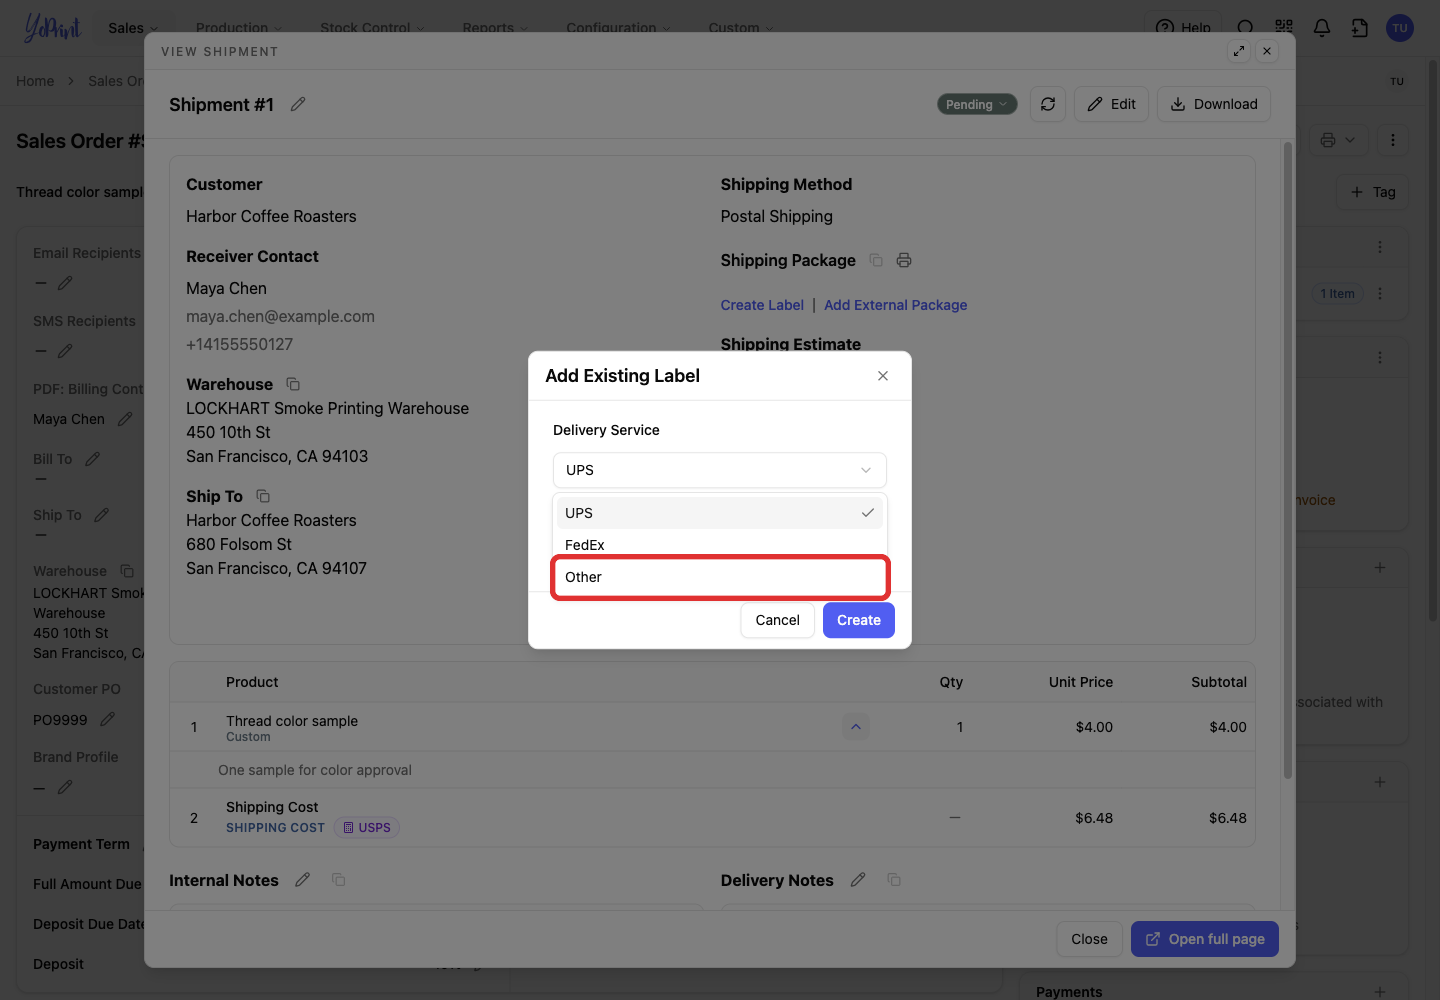The height and width of the screenshot is (1000, 1440).
Task: Add a Tag on the Sales Order page
Action: [1373, 192]
